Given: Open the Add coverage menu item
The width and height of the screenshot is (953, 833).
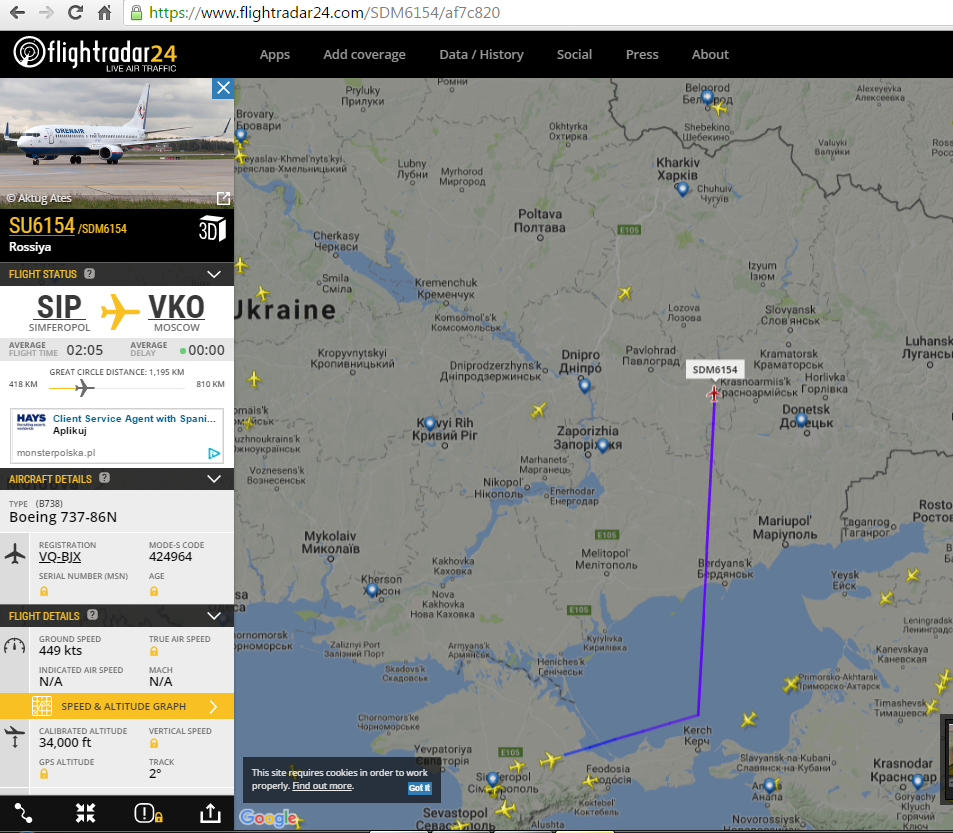Looking at the screenshot, I should click(x=364, y=55).
